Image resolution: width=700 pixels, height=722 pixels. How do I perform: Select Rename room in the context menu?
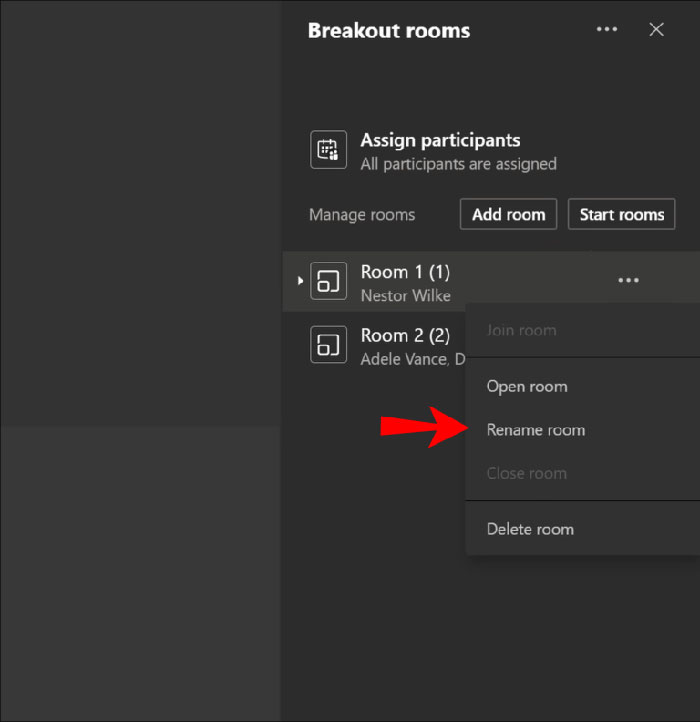[536, 430]
